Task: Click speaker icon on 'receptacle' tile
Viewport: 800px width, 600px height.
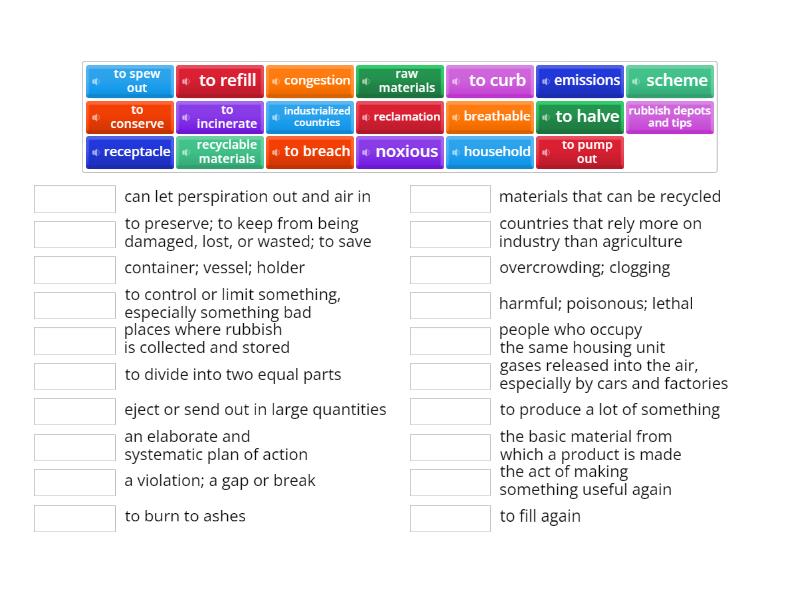Action: (96, 152)
